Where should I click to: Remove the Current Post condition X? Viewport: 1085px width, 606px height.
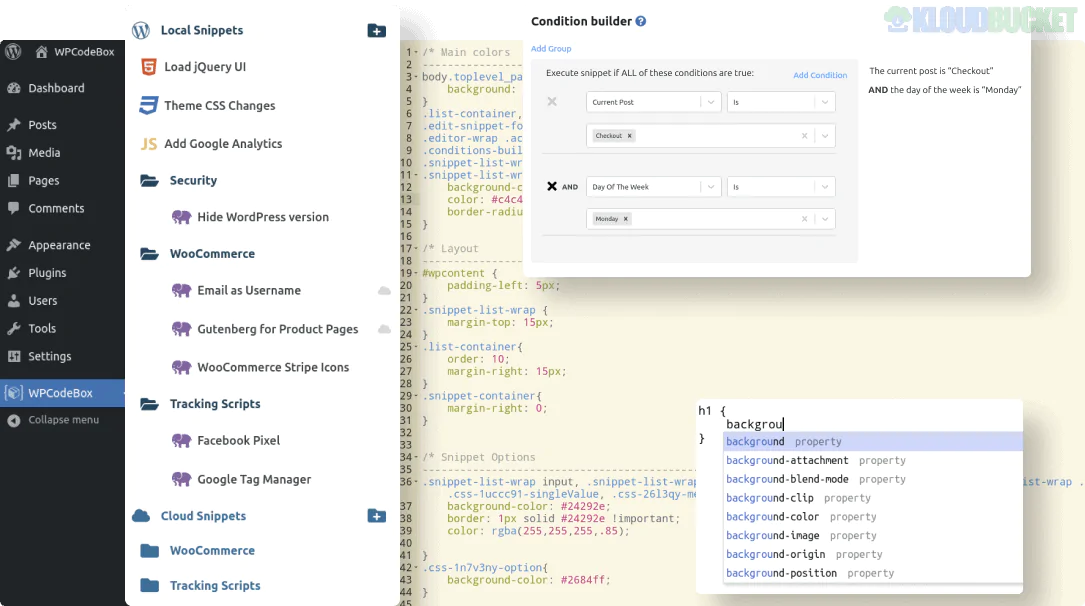tap(551, 102)
